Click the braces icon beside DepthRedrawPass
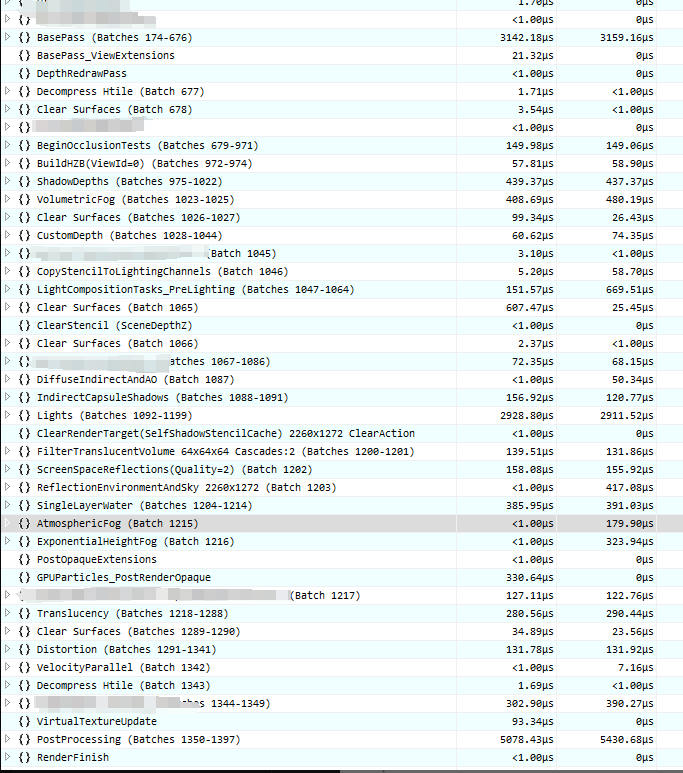 pos(25,73)
